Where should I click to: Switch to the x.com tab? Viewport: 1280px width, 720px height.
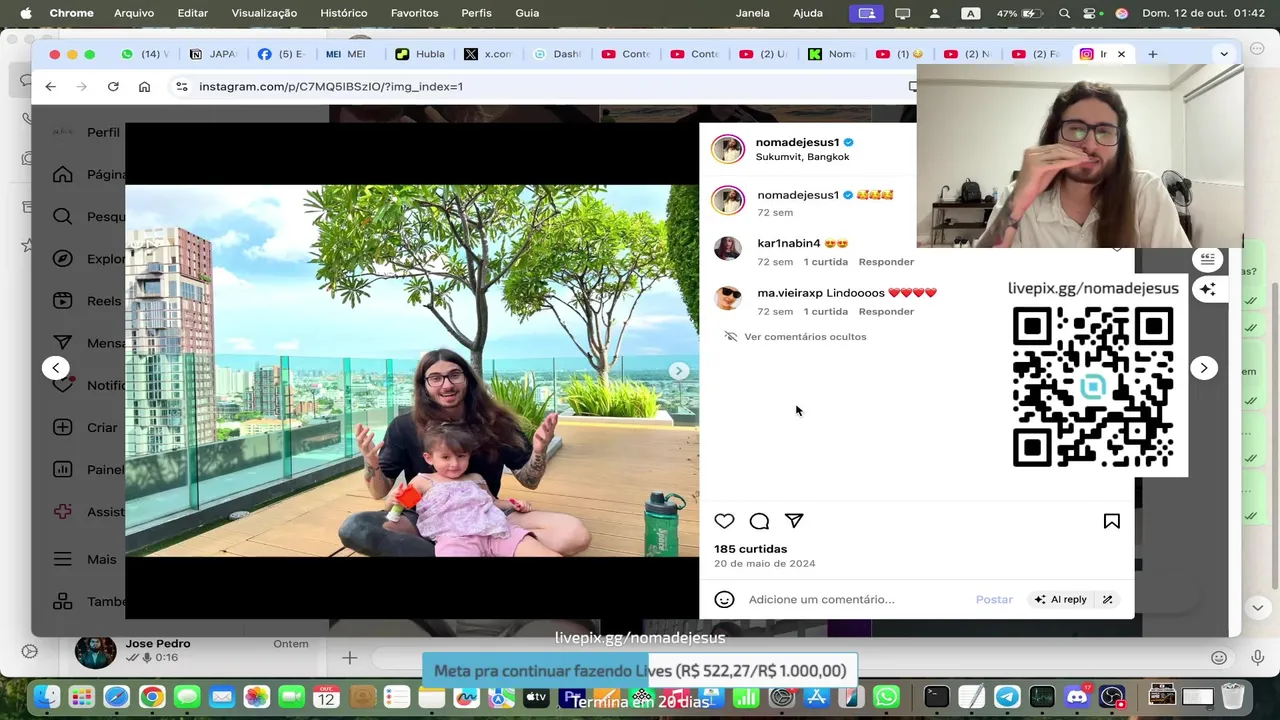pos(488,54)
